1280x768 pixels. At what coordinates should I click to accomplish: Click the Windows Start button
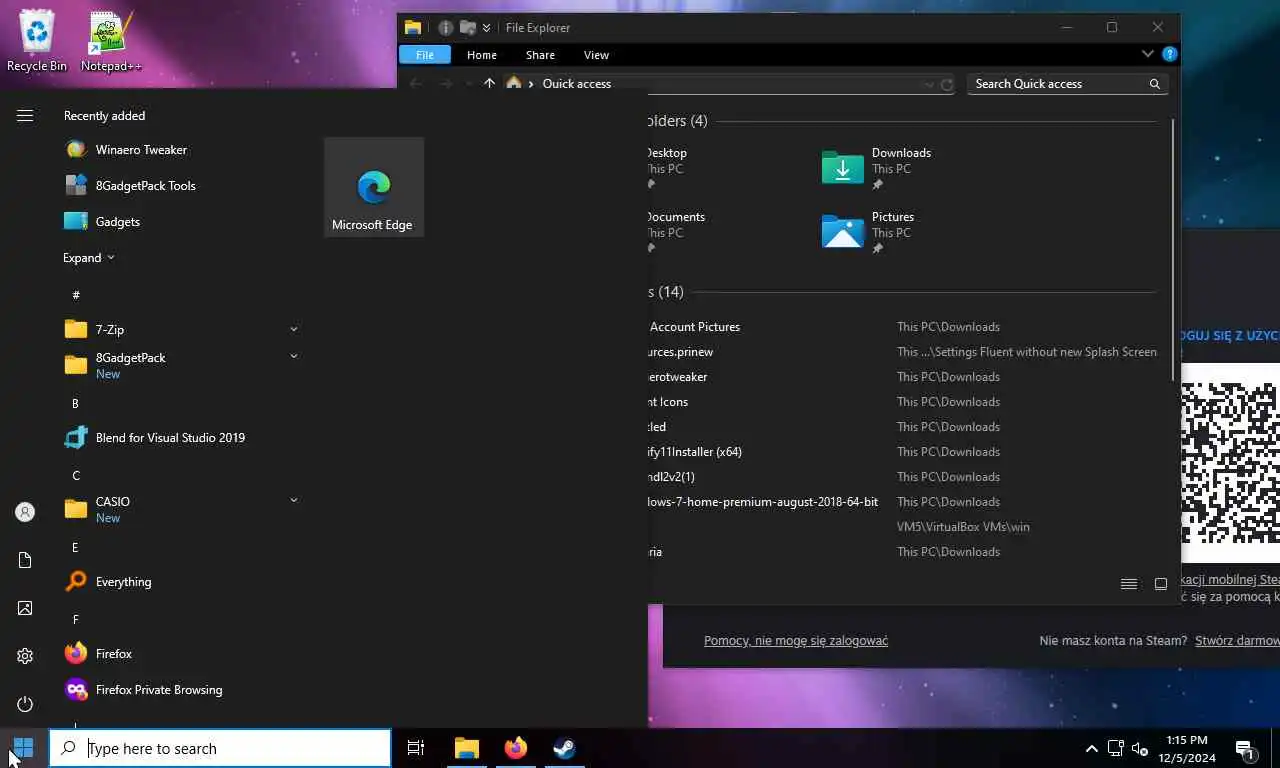24,748
